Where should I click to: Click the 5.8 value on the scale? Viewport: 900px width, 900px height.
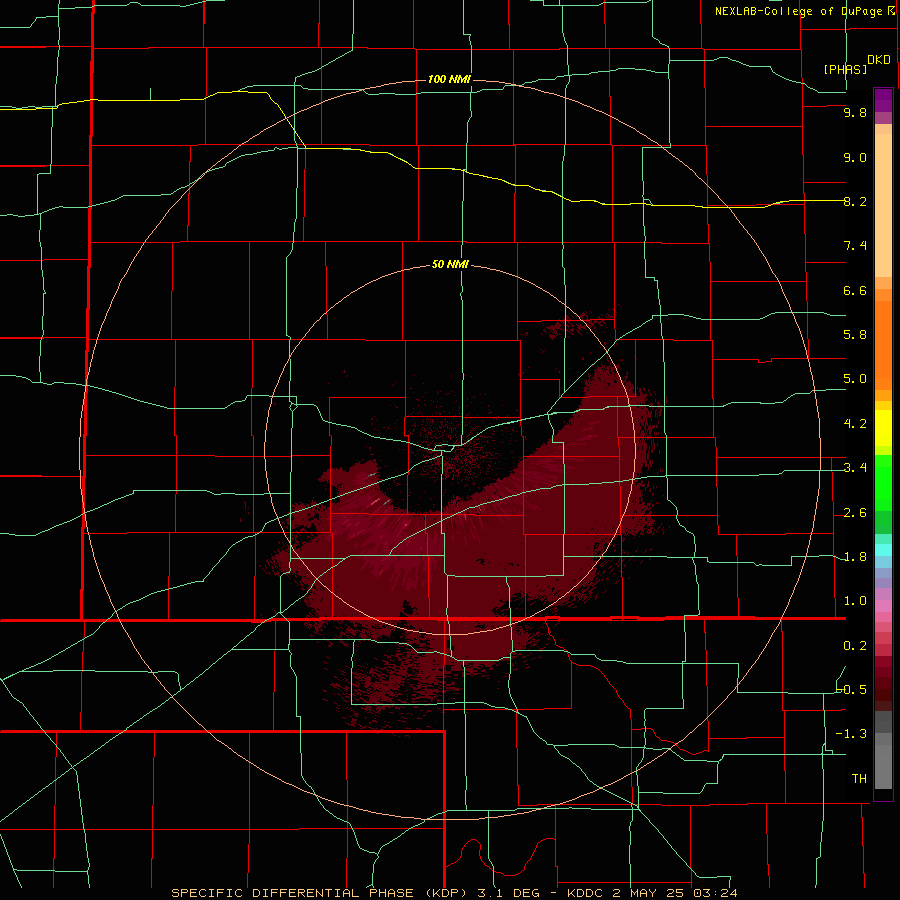point(855,335)
